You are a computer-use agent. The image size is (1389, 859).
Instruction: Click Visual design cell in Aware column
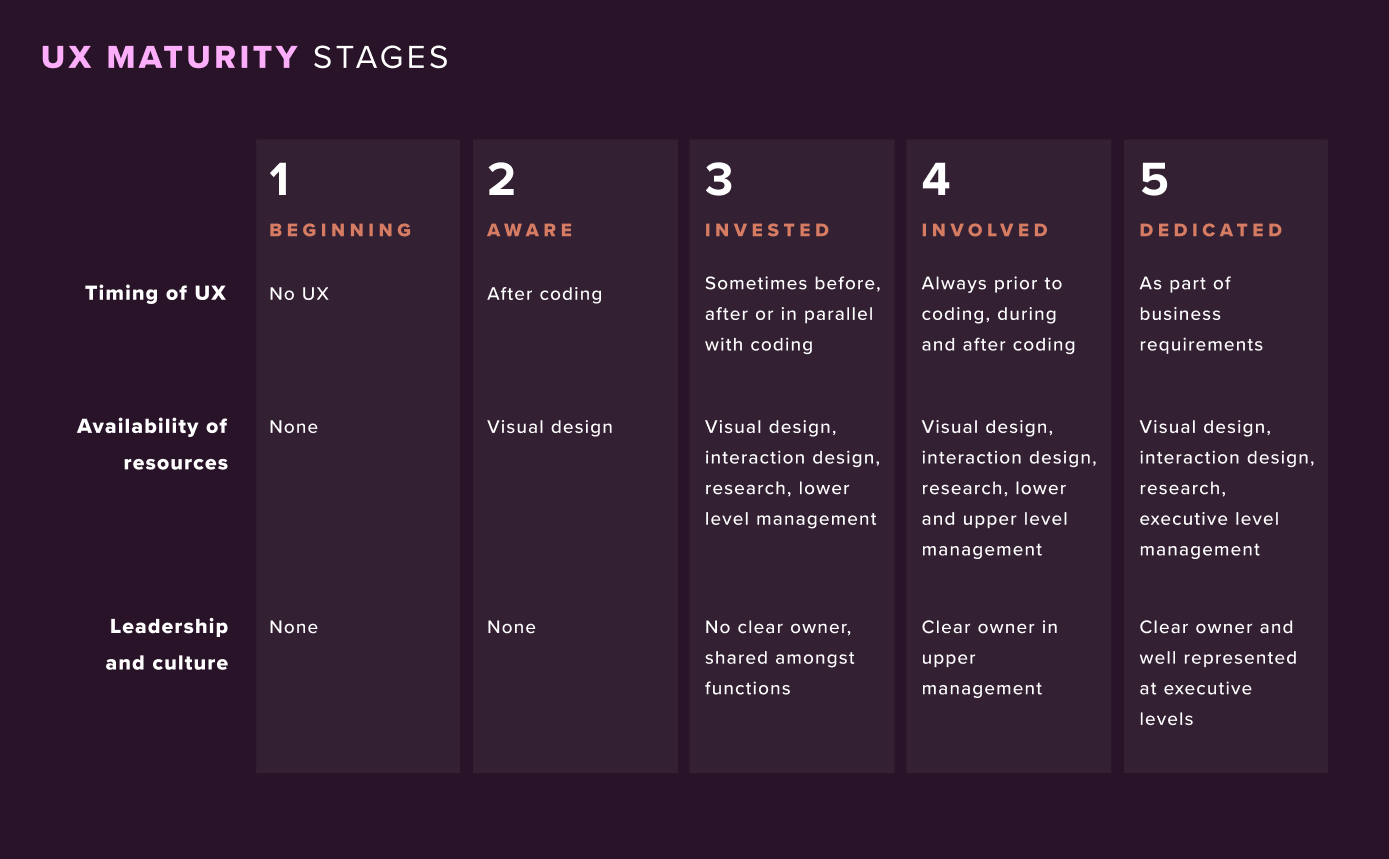tap(550, 427)
